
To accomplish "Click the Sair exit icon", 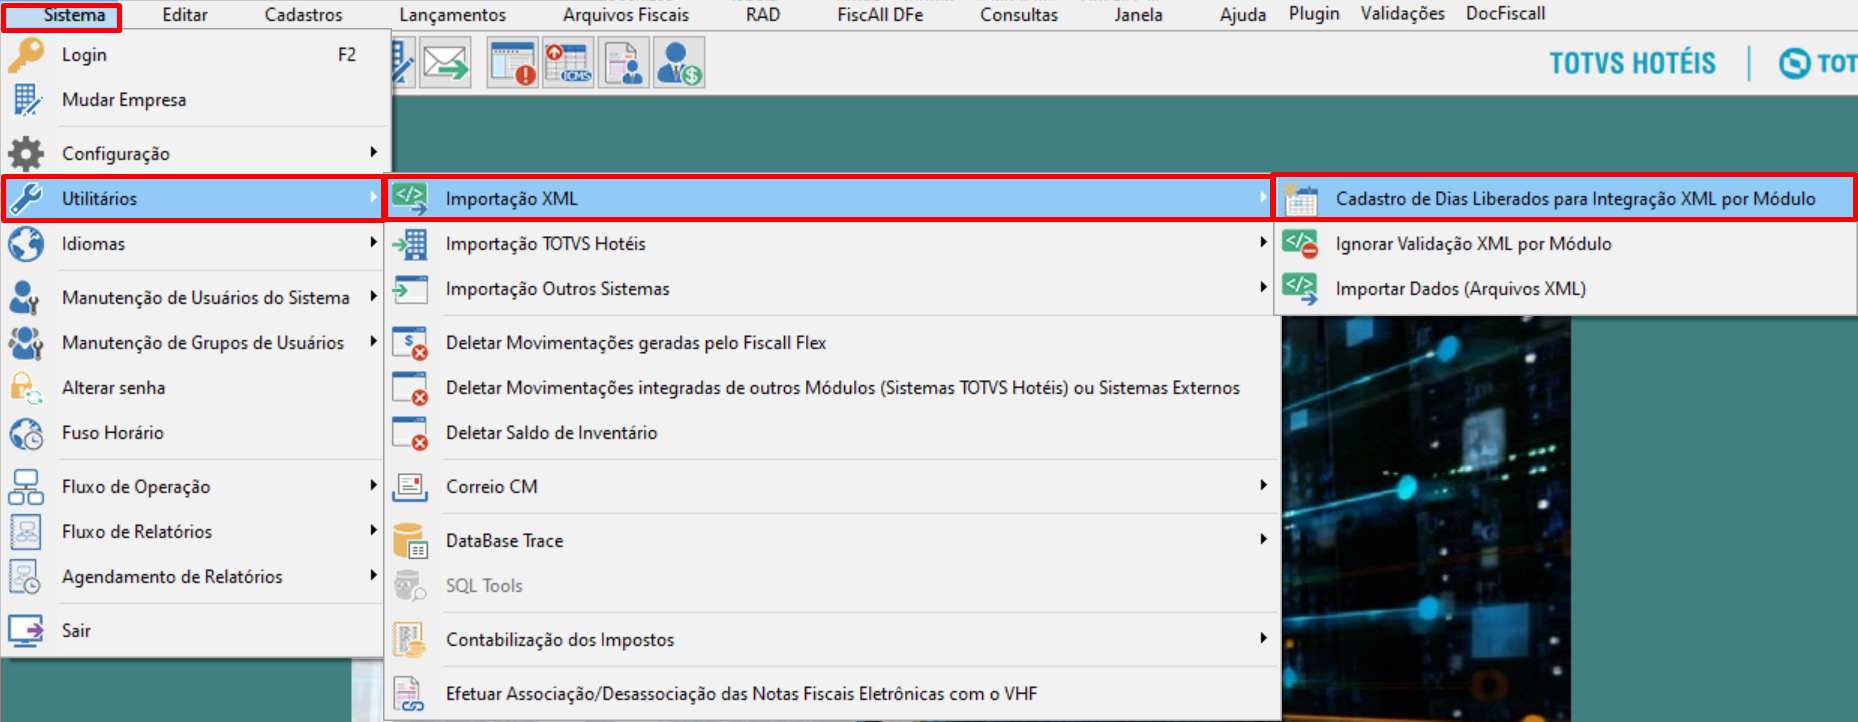I will click(26, 631).
